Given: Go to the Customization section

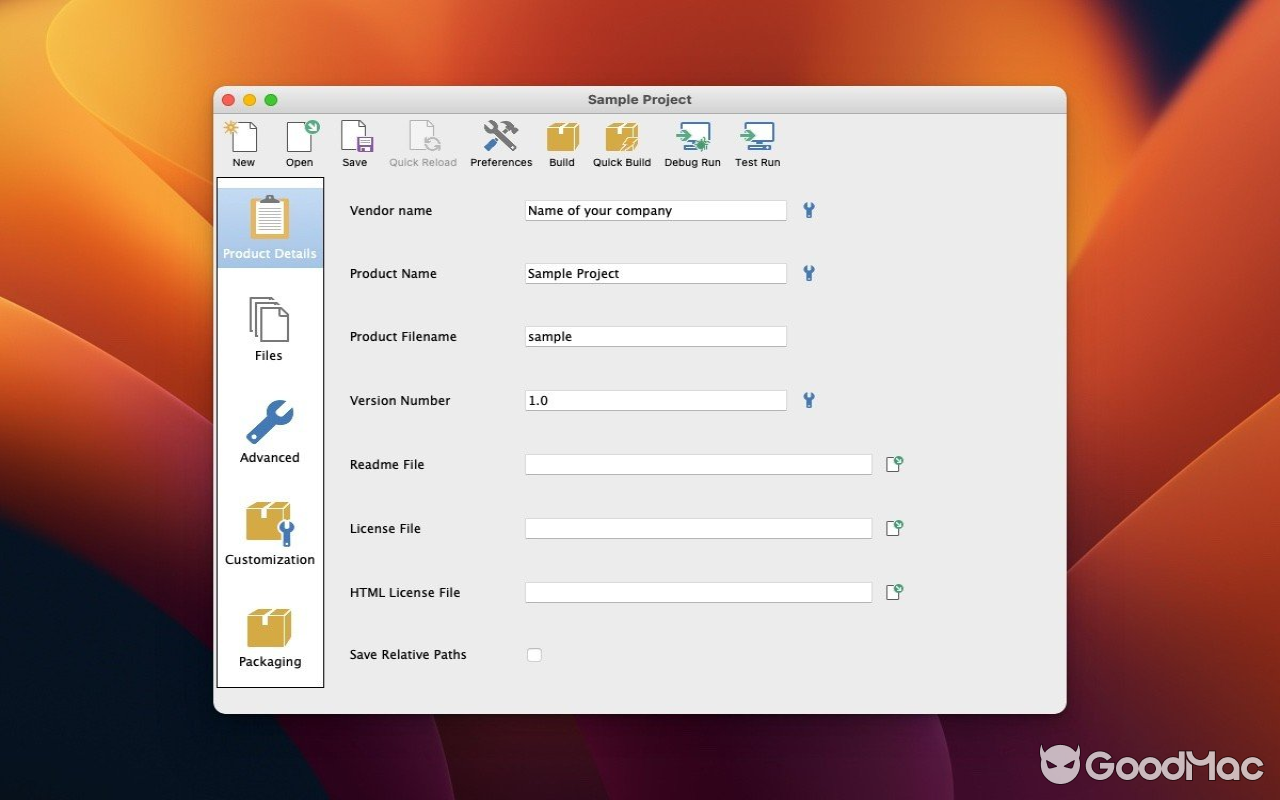Looking at the screenshot, I should [268, 532].
